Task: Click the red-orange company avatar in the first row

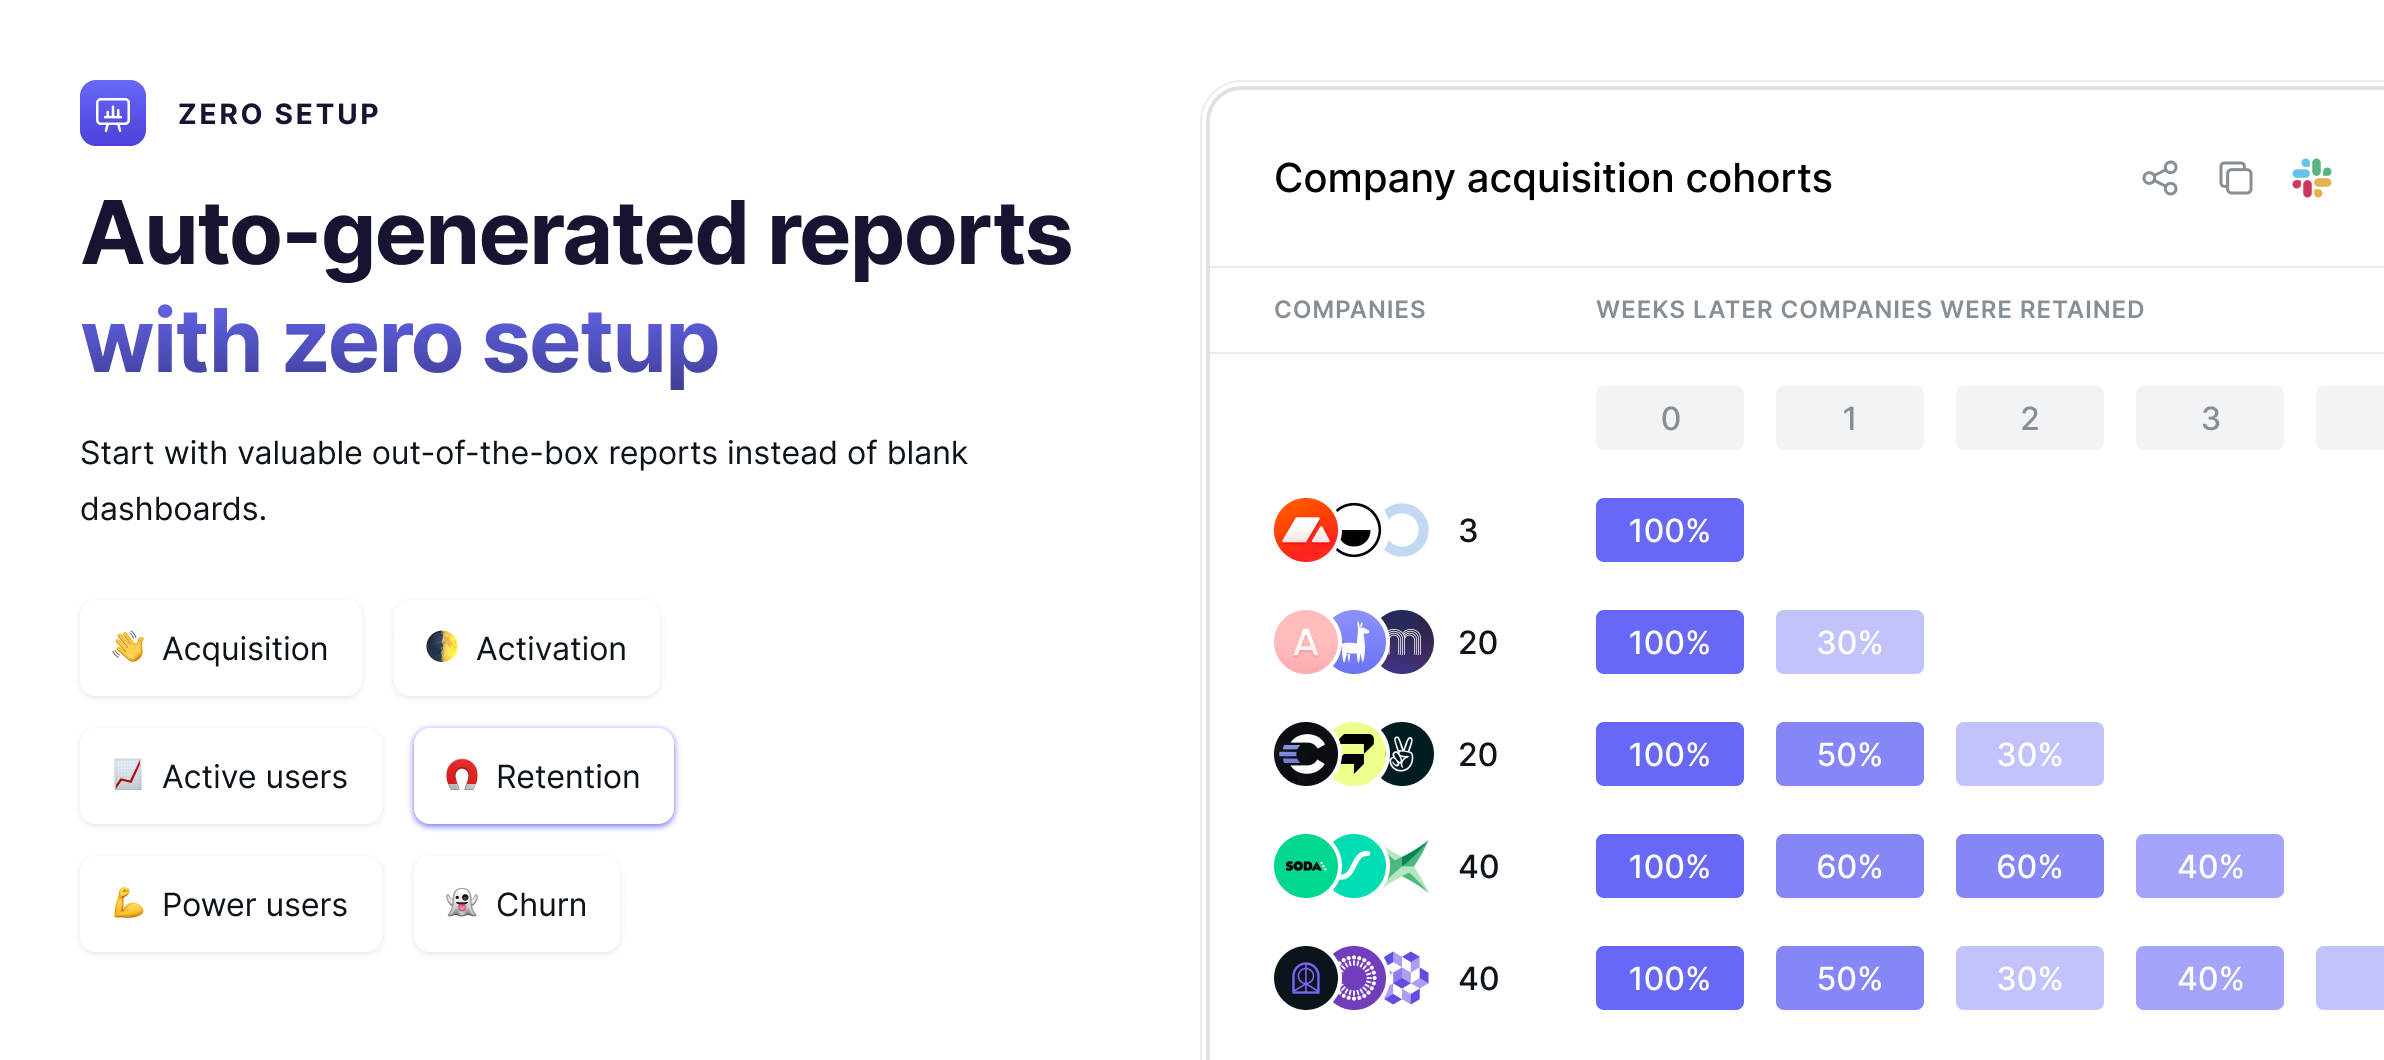Action: pos(1304,530)
